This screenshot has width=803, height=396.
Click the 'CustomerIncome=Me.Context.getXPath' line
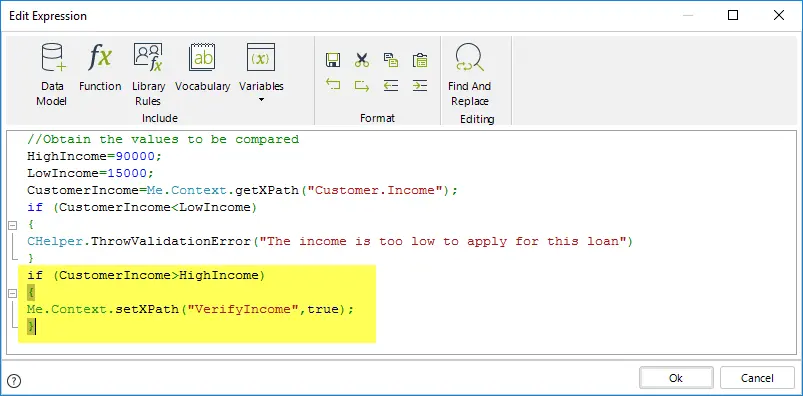tap(242, 191)
